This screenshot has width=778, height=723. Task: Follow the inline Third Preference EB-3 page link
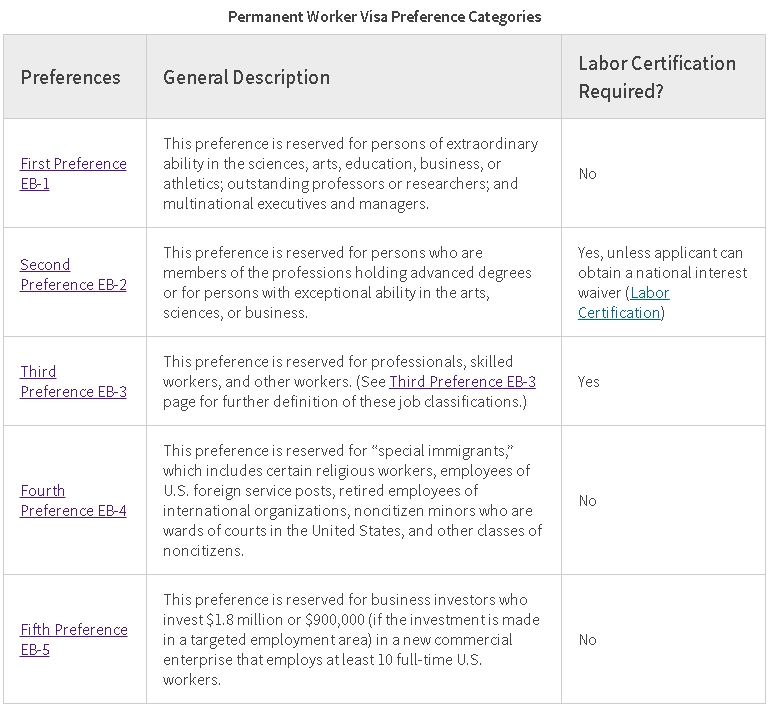pyautogui.click(x=462, y=381)
